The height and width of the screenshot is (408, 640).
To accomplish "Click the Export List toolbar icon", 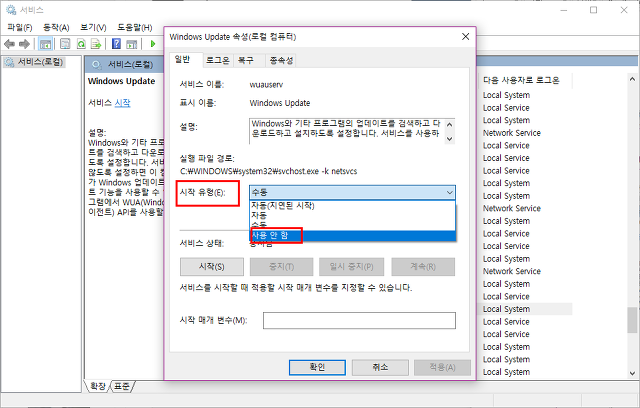I will [x=96, y=43].
